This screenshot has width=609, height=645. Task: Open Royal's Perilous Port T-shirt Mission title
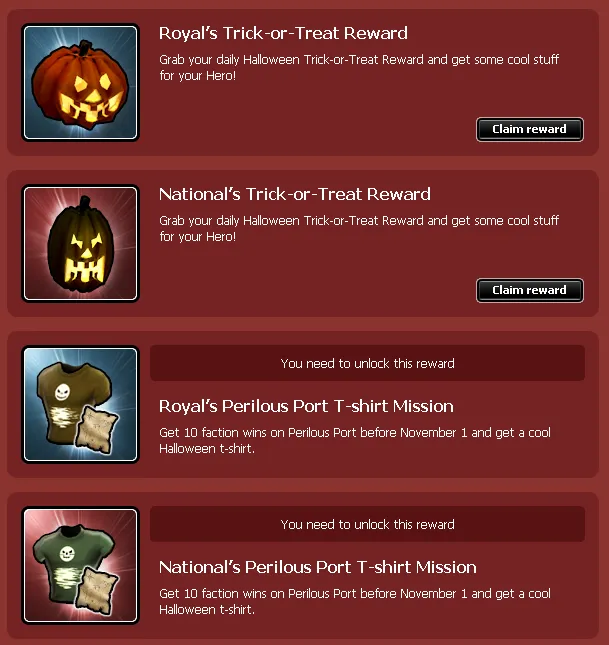(x=306, y=406)
